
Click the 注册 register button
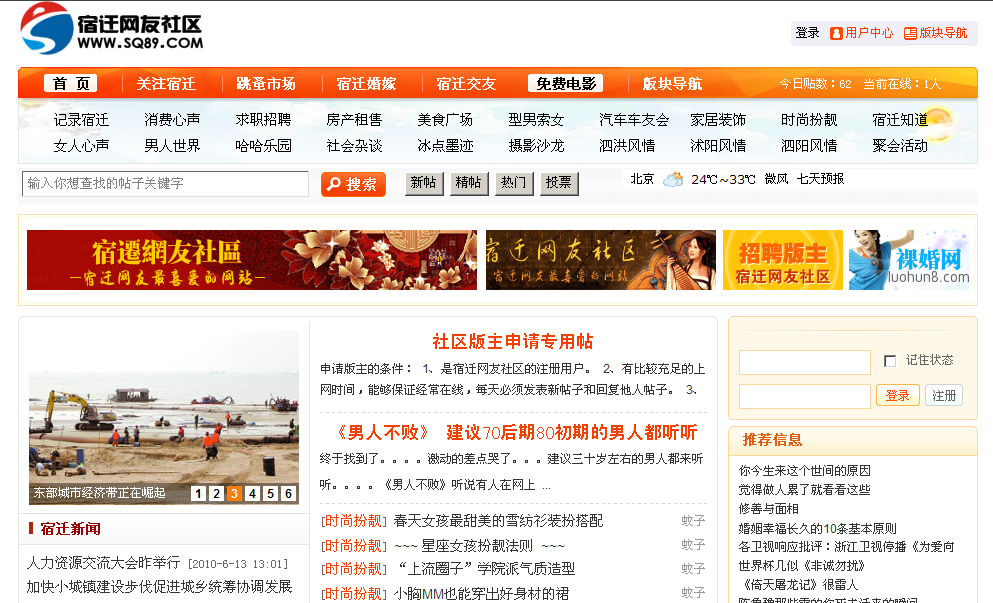(943, 395)
